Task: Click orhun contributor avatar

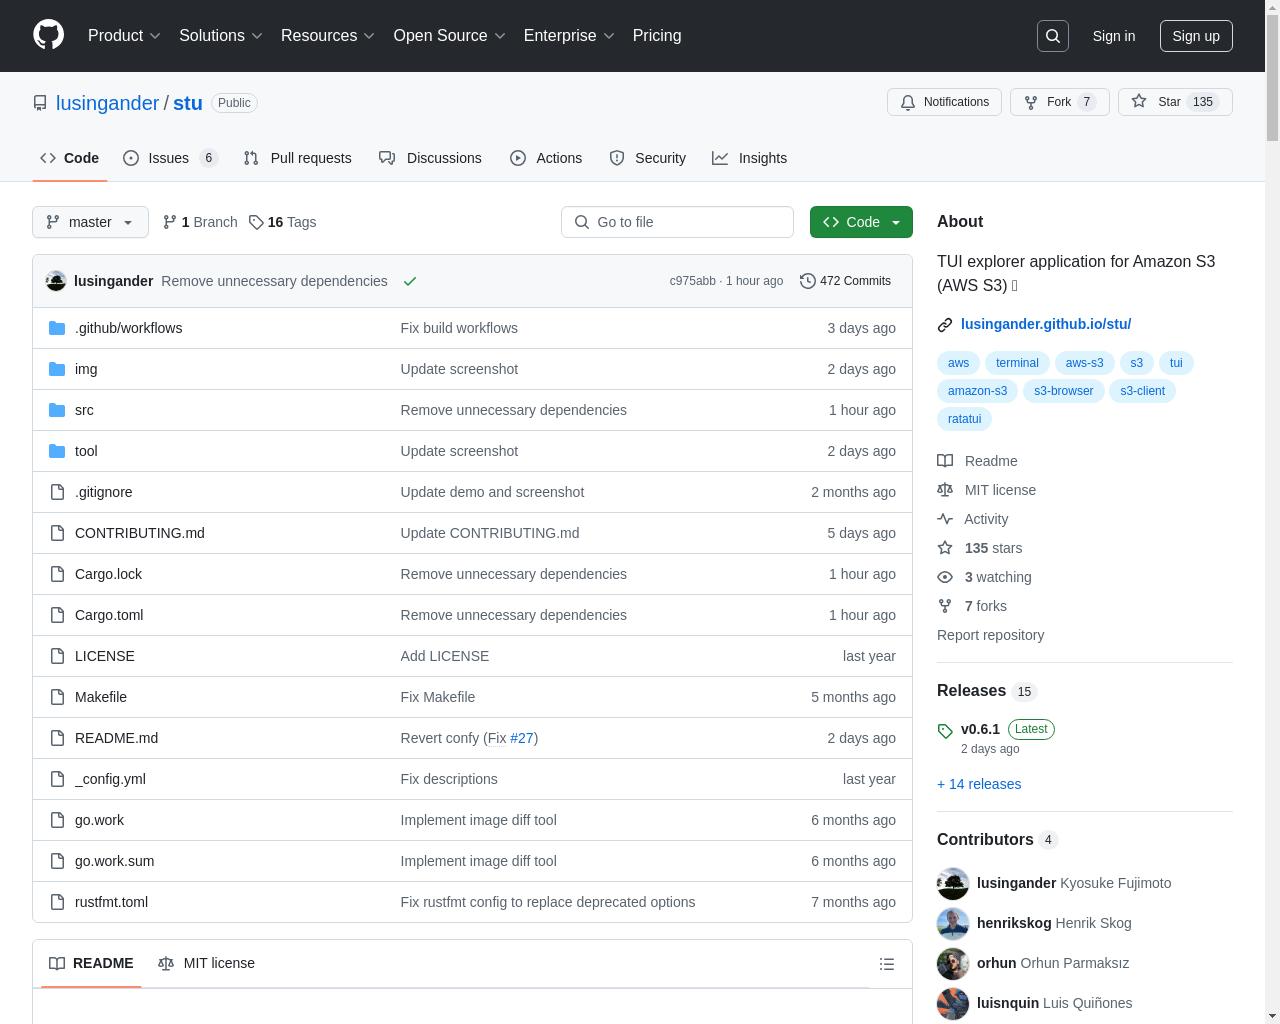Action: (x=953, y=963)
